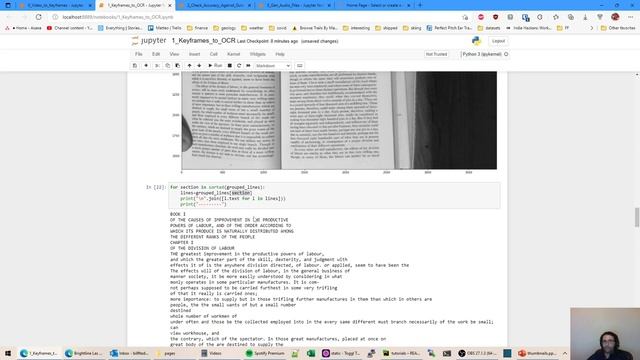
Task: Click the Logout button
Action: pos(498,41)
